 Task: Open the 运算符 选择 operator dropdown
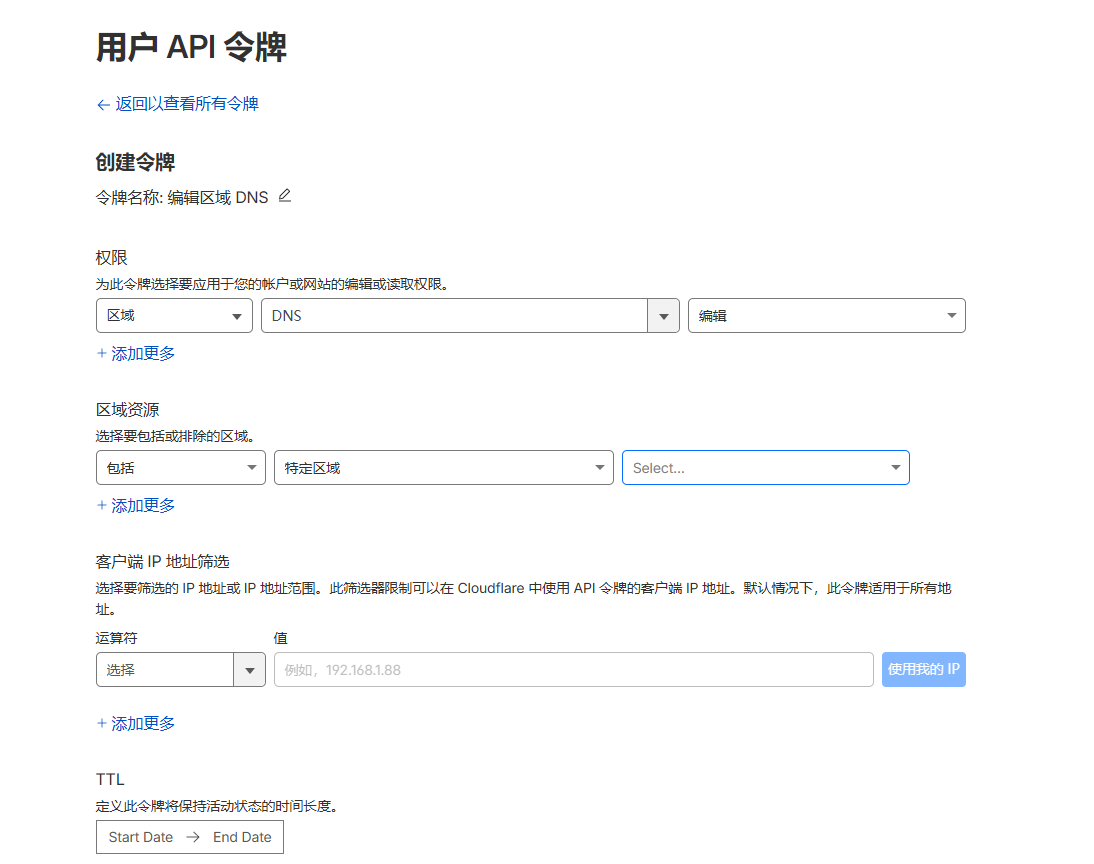click(x=181, y=669)
